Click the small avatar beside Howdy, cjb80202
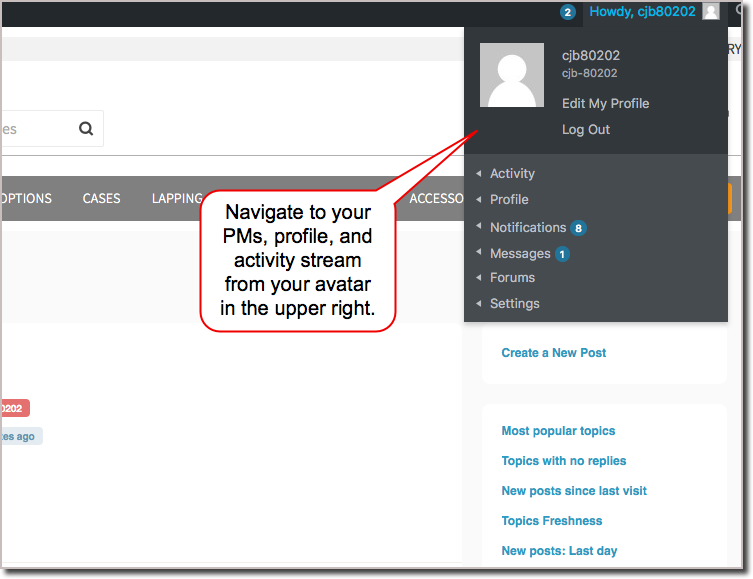753x579 pixels. click(711, 12)
